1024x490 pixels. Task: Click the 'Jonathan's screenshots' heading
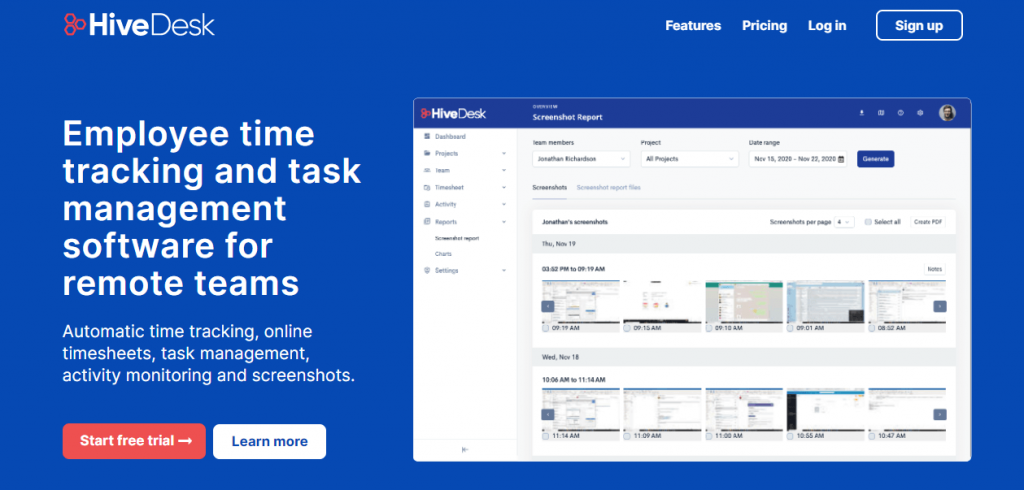575,222
